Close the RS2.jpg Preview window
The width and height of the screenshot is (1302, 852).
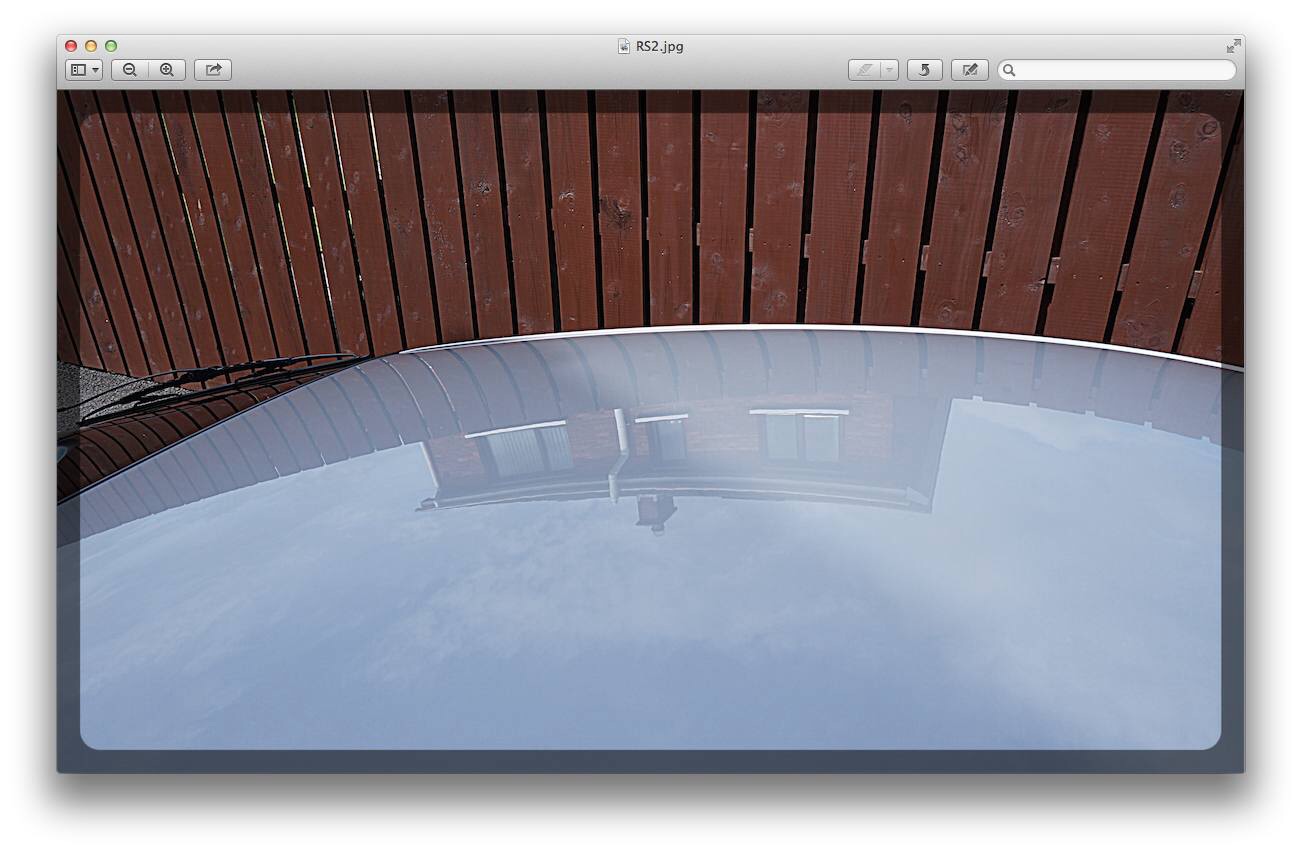(72, 46)
